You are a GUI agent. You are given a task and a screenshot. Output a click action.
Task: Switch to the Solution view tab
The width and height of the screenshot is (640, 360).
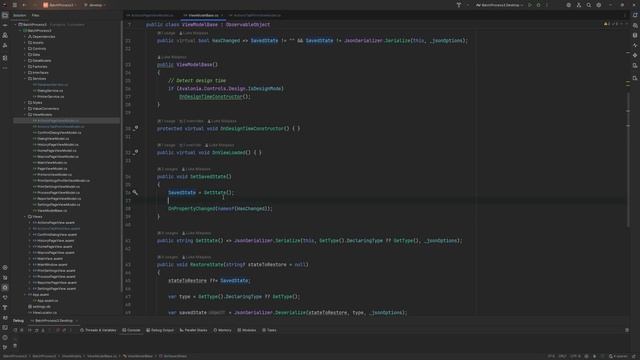point(20,15)
